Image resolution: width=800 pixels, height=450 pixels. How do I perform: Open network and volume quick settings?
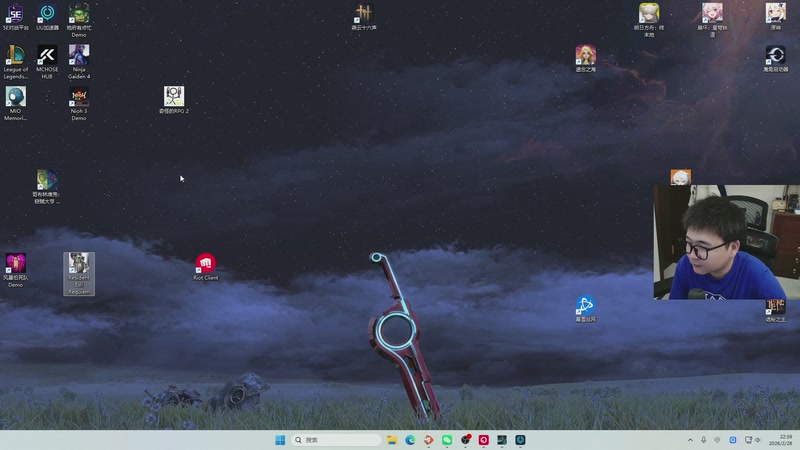point(753,440)
